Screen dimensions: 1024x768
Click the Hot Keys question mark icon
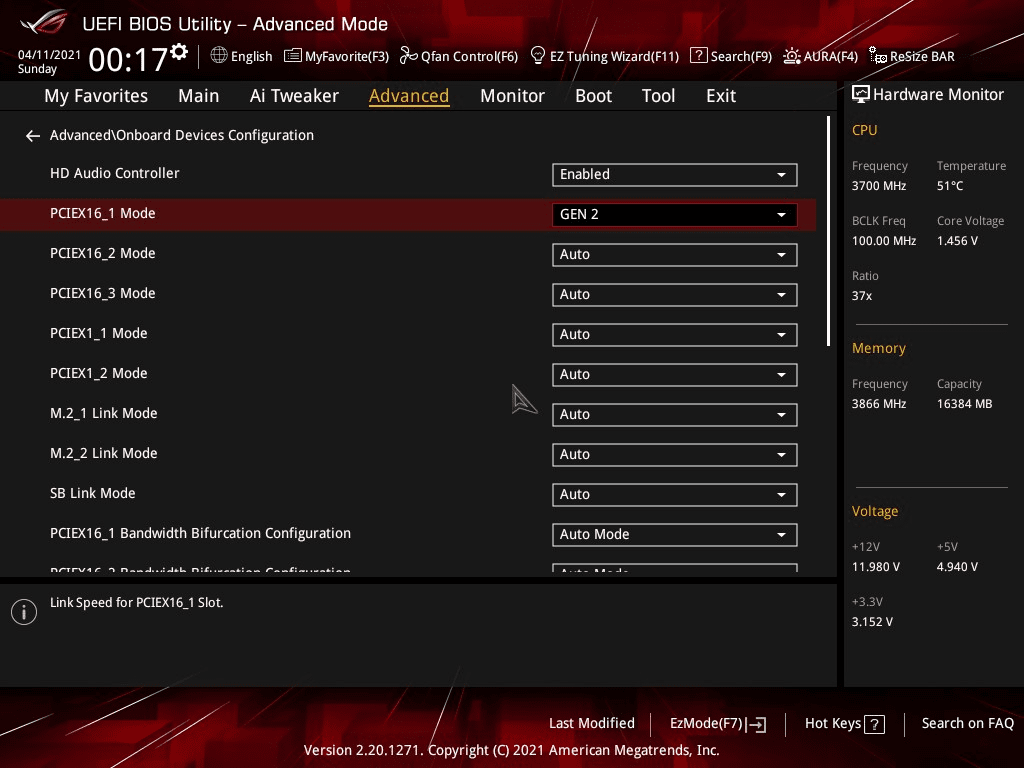(x=874, y=724)
